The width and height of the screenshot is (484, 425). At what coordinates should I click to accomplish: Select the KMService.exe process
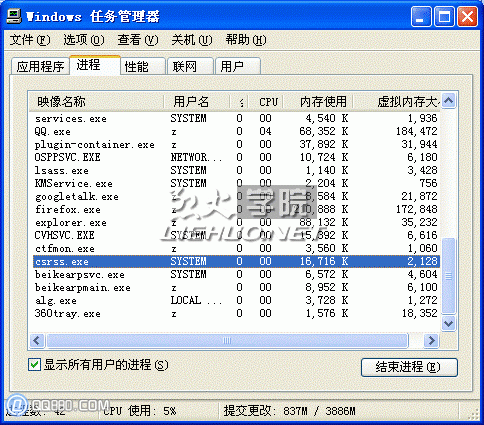coord(236,183)
